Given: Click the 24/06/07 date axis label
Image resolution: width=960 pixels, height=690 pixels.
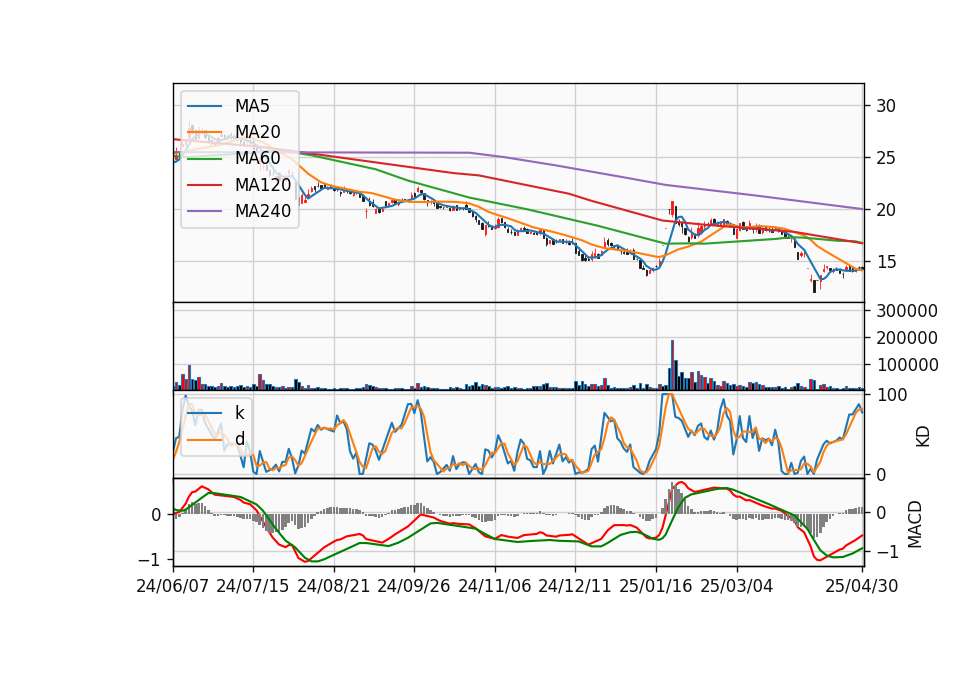Looking at the screenshot, I should tap(173, 586).
